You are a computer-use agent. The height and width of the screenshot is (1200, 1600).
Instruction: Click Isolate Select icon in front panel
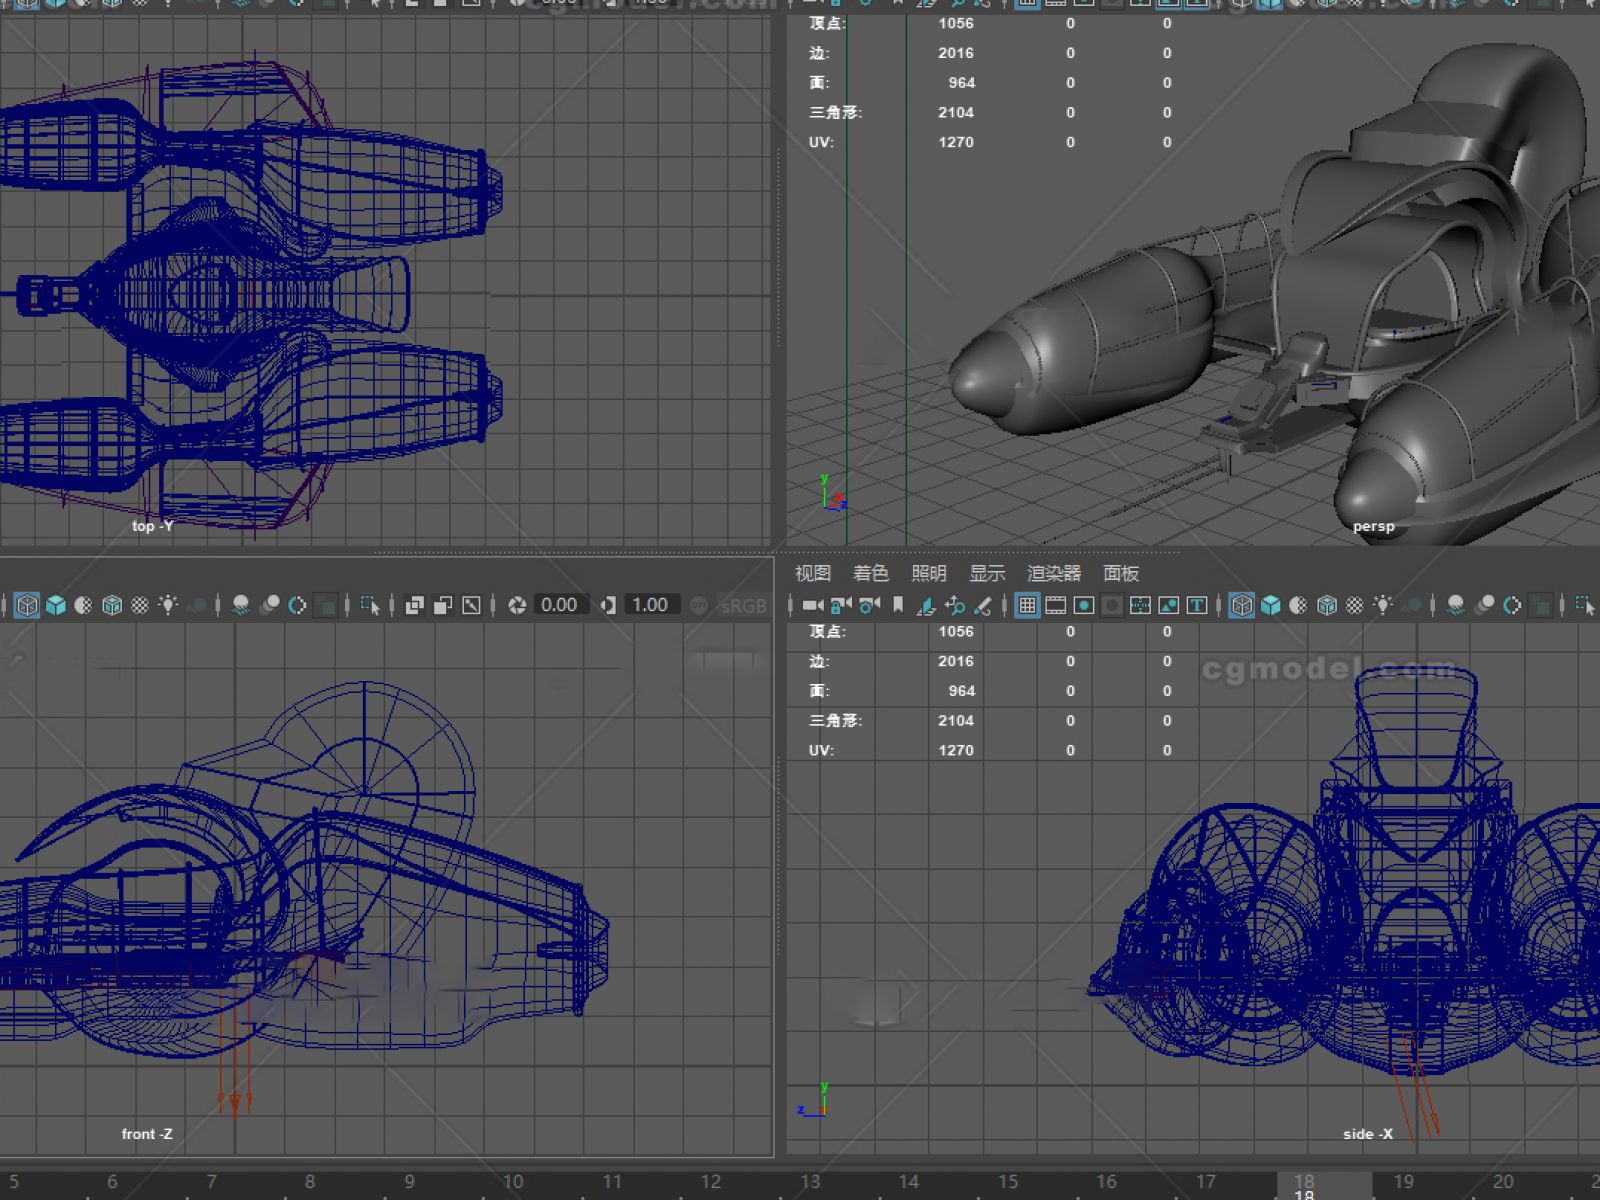click(370, 605)
